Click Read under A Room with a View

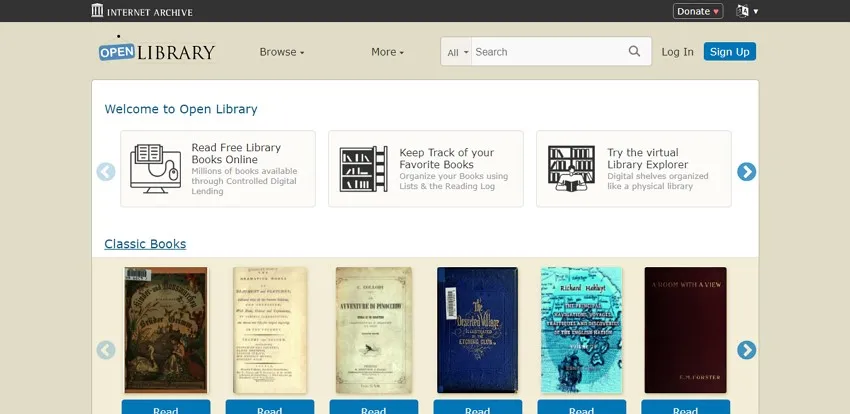[685, 407]
